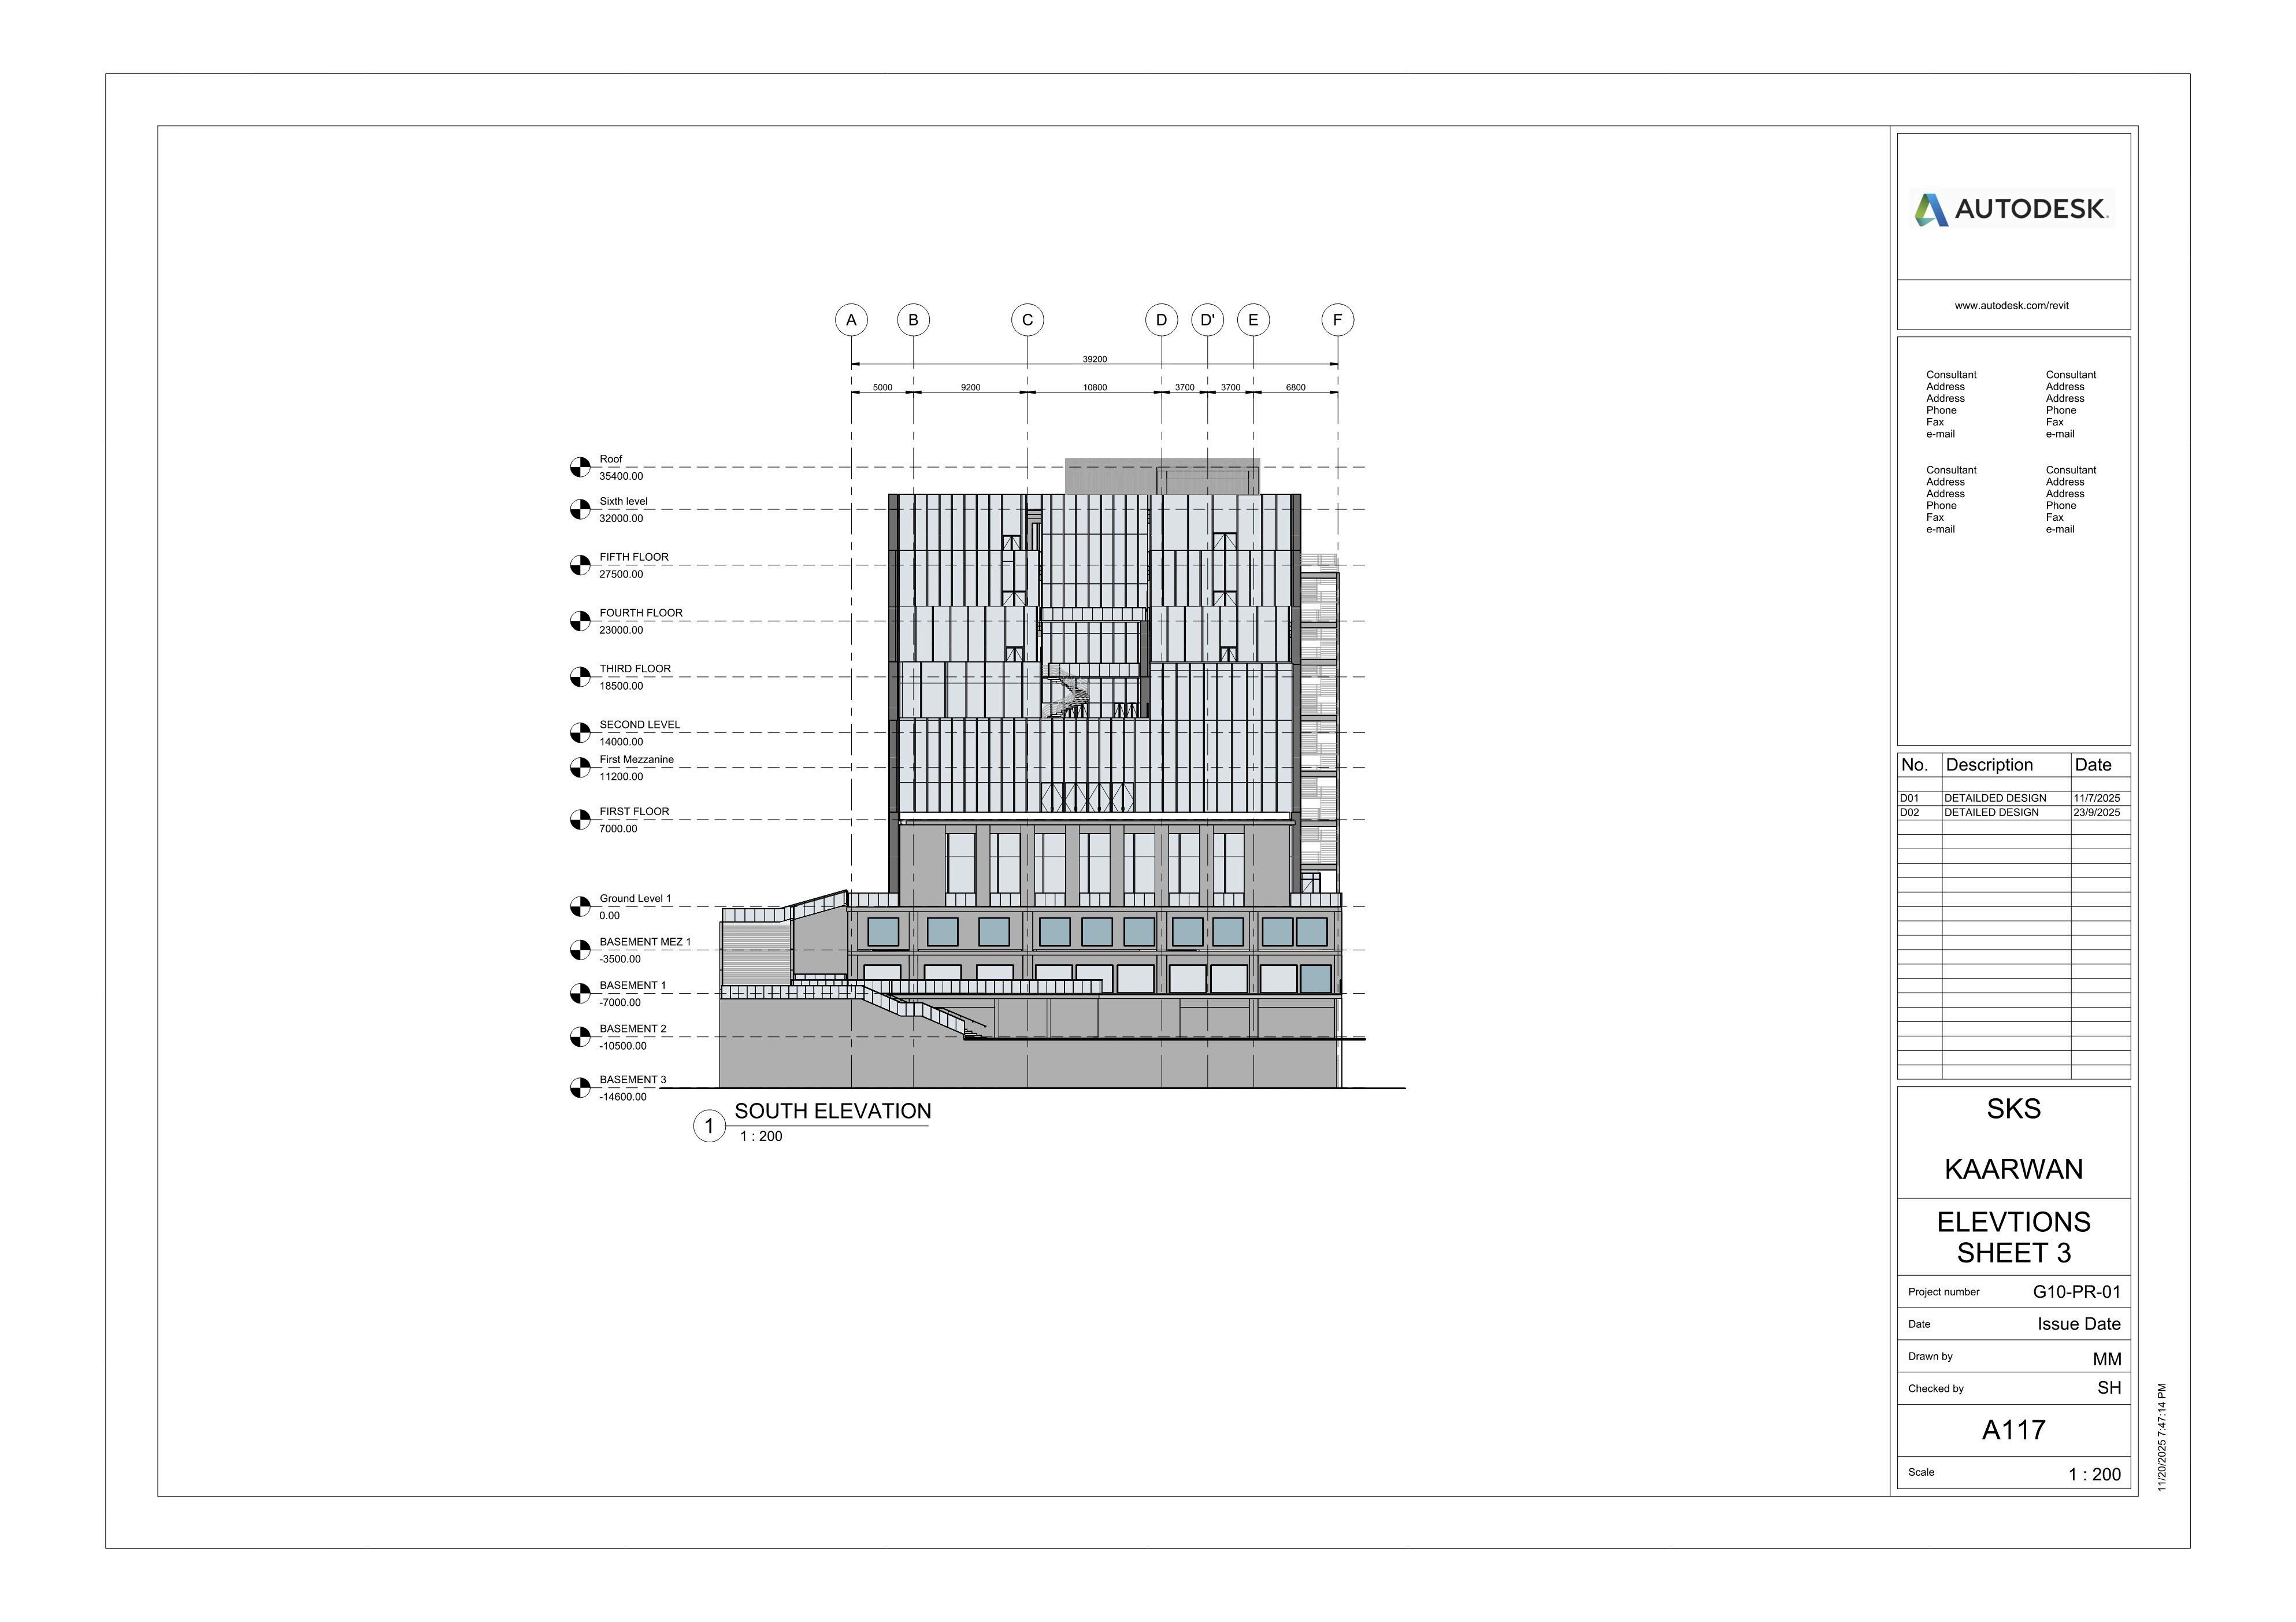Select the FOURTH FLOOR level label
The width and height of the screenshot is (2296, 1622).
[x=640, y=613]
